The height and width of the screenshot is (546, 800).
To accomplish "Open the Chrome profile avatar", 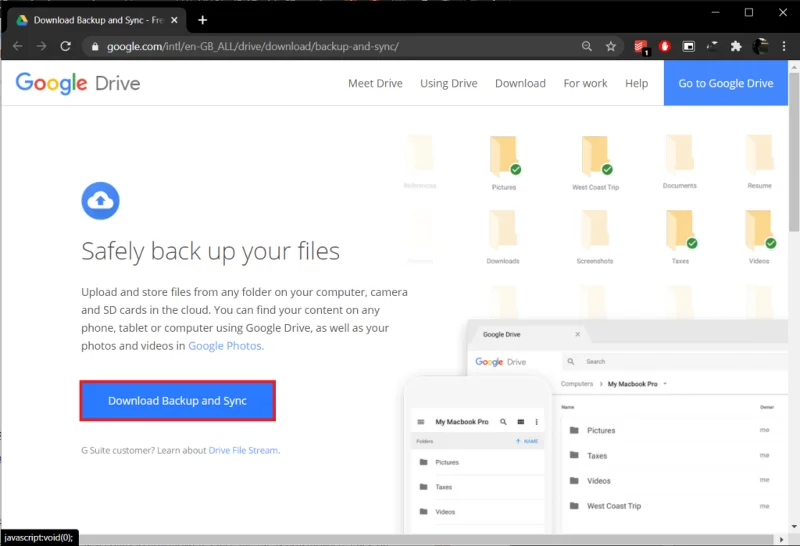I will click(760, 46).
